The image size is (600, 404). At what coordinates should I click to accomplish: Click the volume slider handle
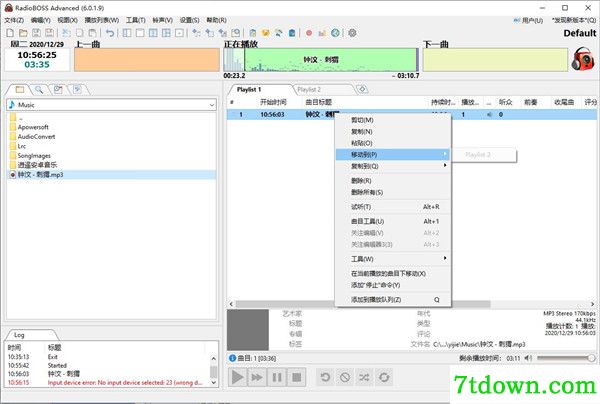(x=591, y=358)
